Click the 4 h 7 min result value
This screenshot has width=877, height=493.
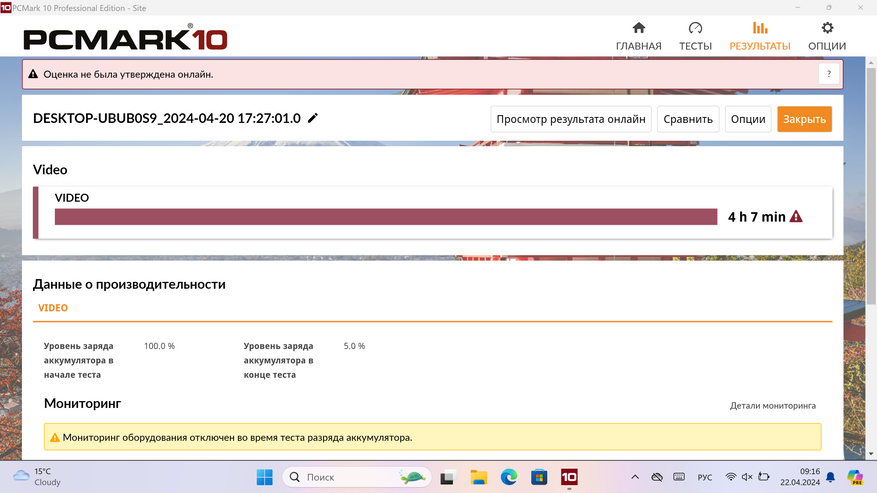tap(756, 217)
